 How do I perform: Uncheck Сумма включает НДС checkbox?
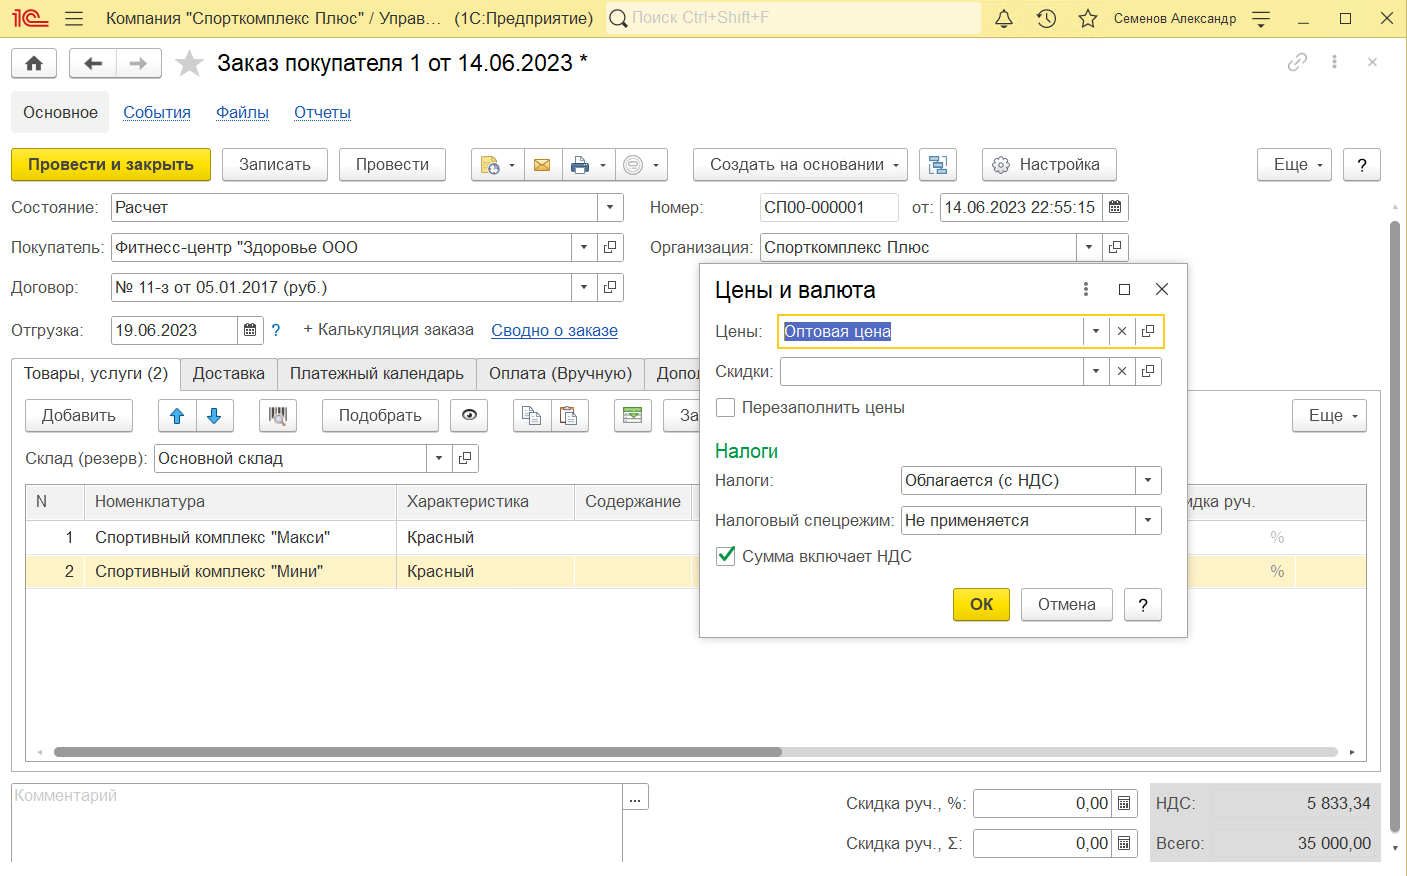(x=726, y=556)
